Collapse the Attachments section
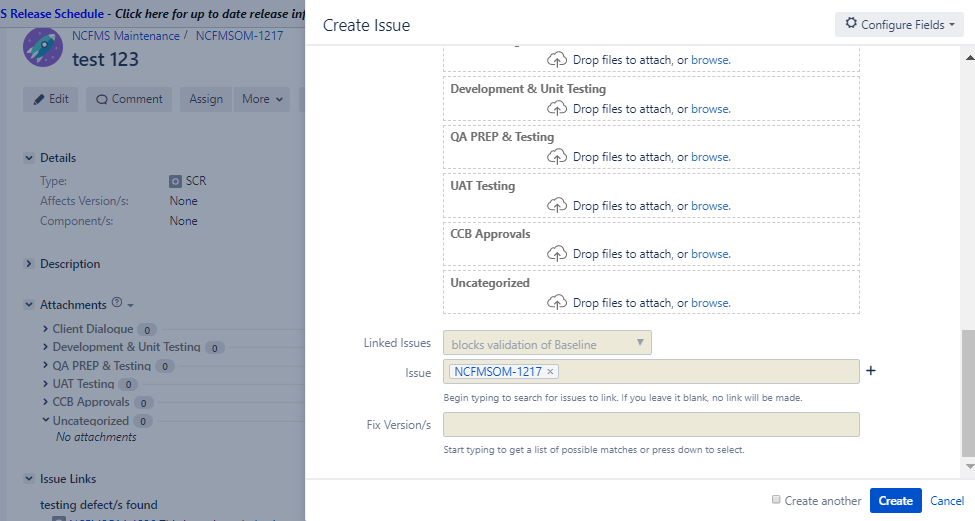The image size is (975, 521). coord(29,305)
